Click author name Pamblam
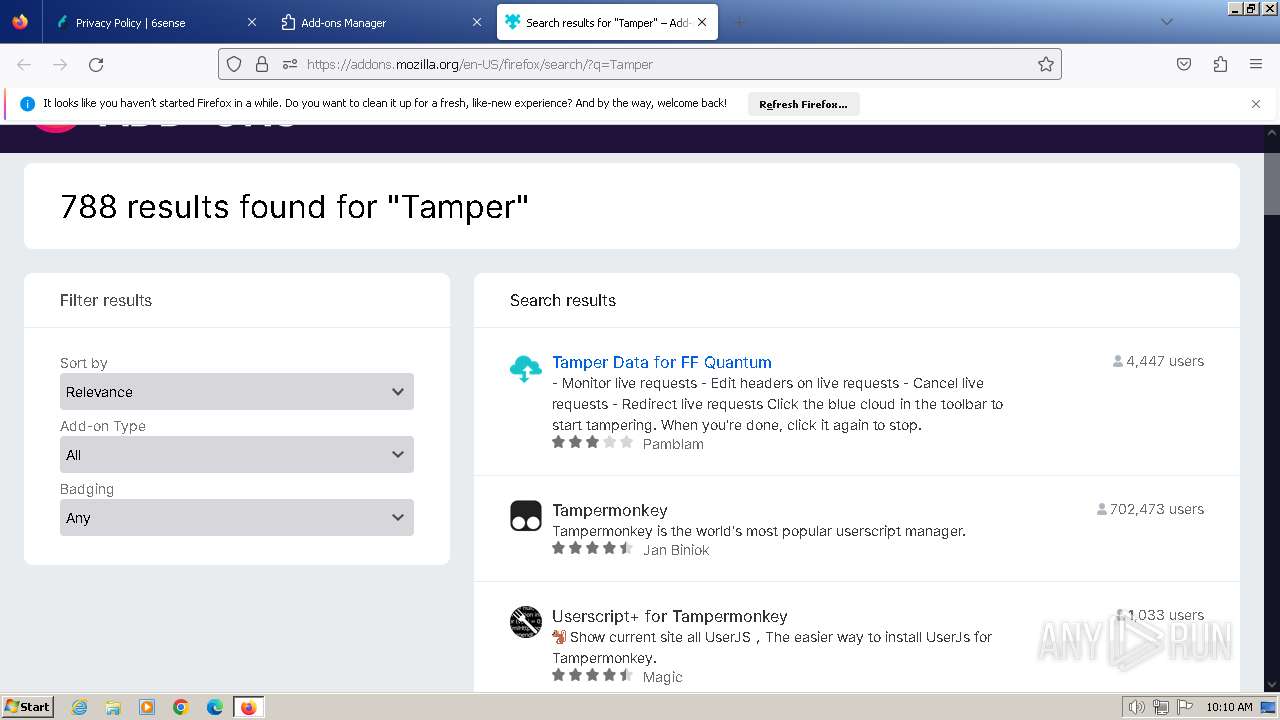This screenshot has height=720, width=1280. point(673,444)
